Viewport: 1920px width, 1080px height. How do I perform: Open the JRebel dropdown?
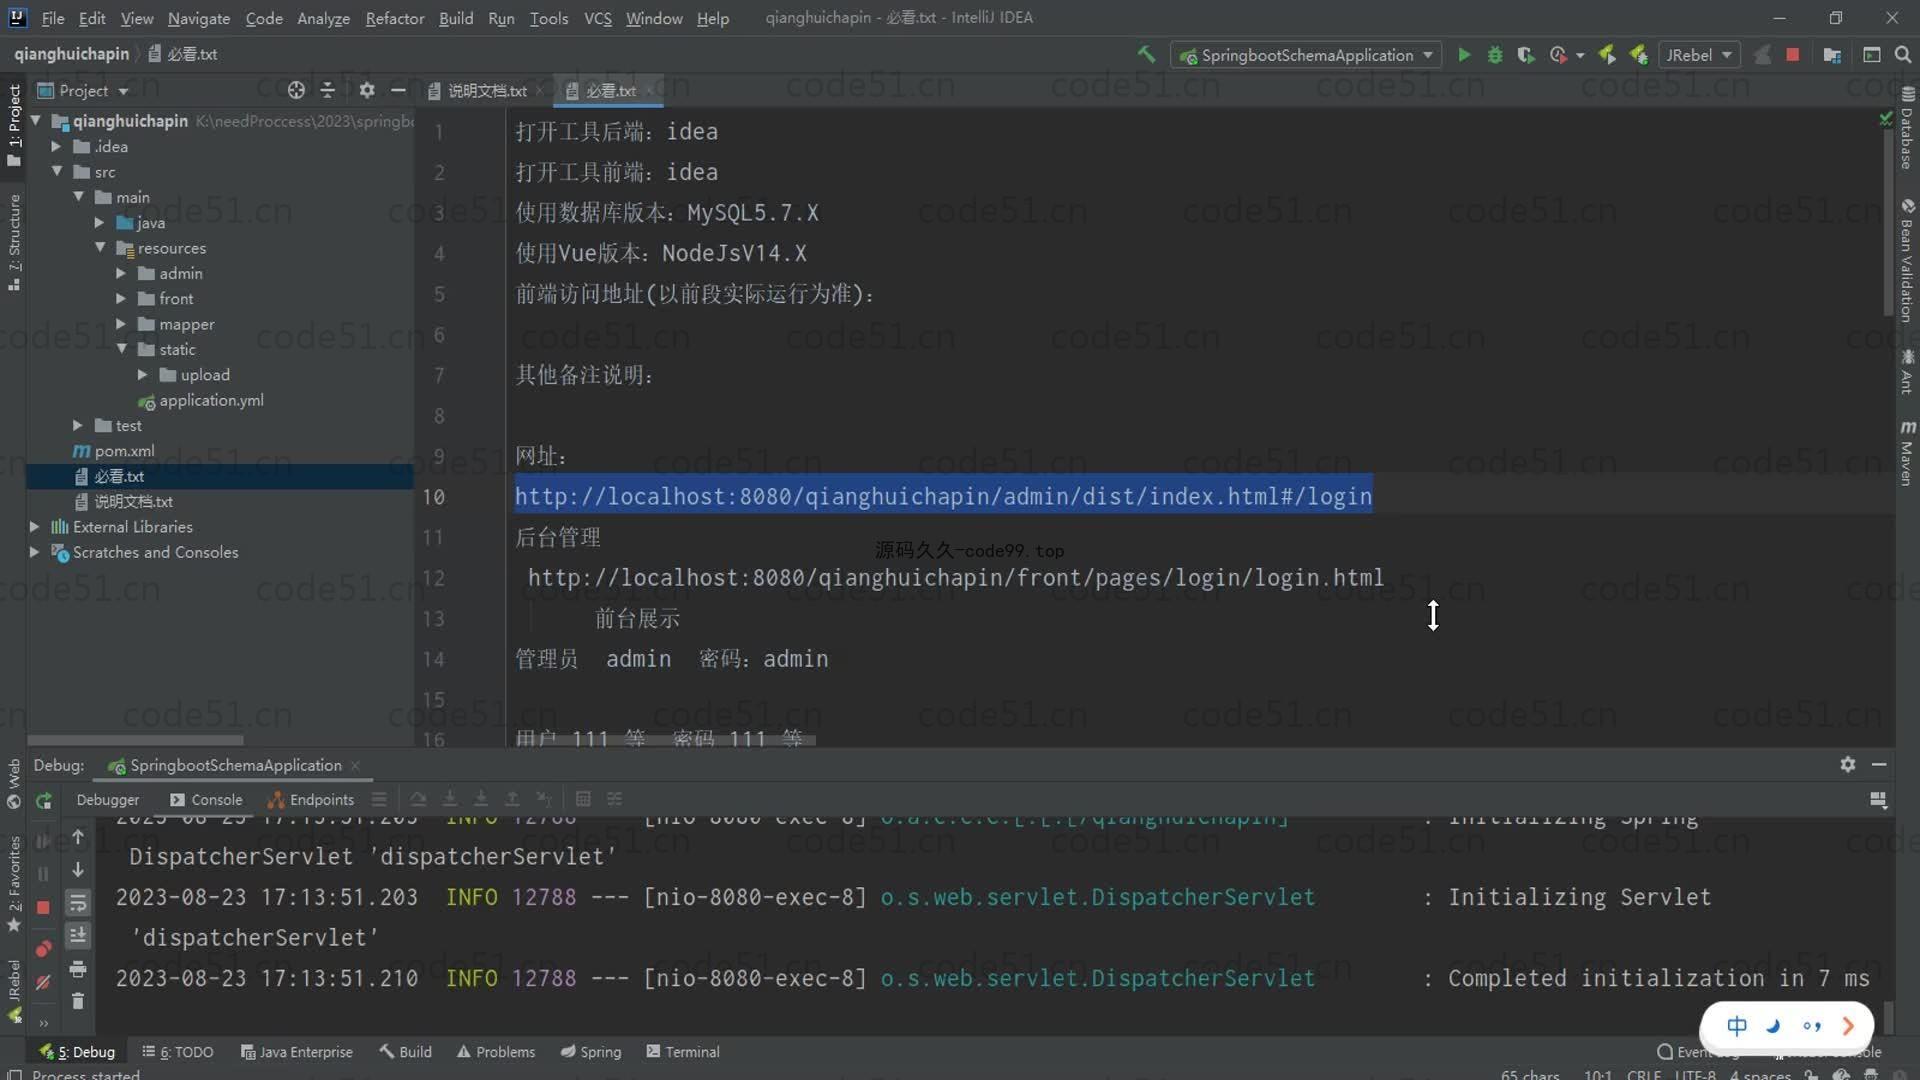pos(1699,55)
